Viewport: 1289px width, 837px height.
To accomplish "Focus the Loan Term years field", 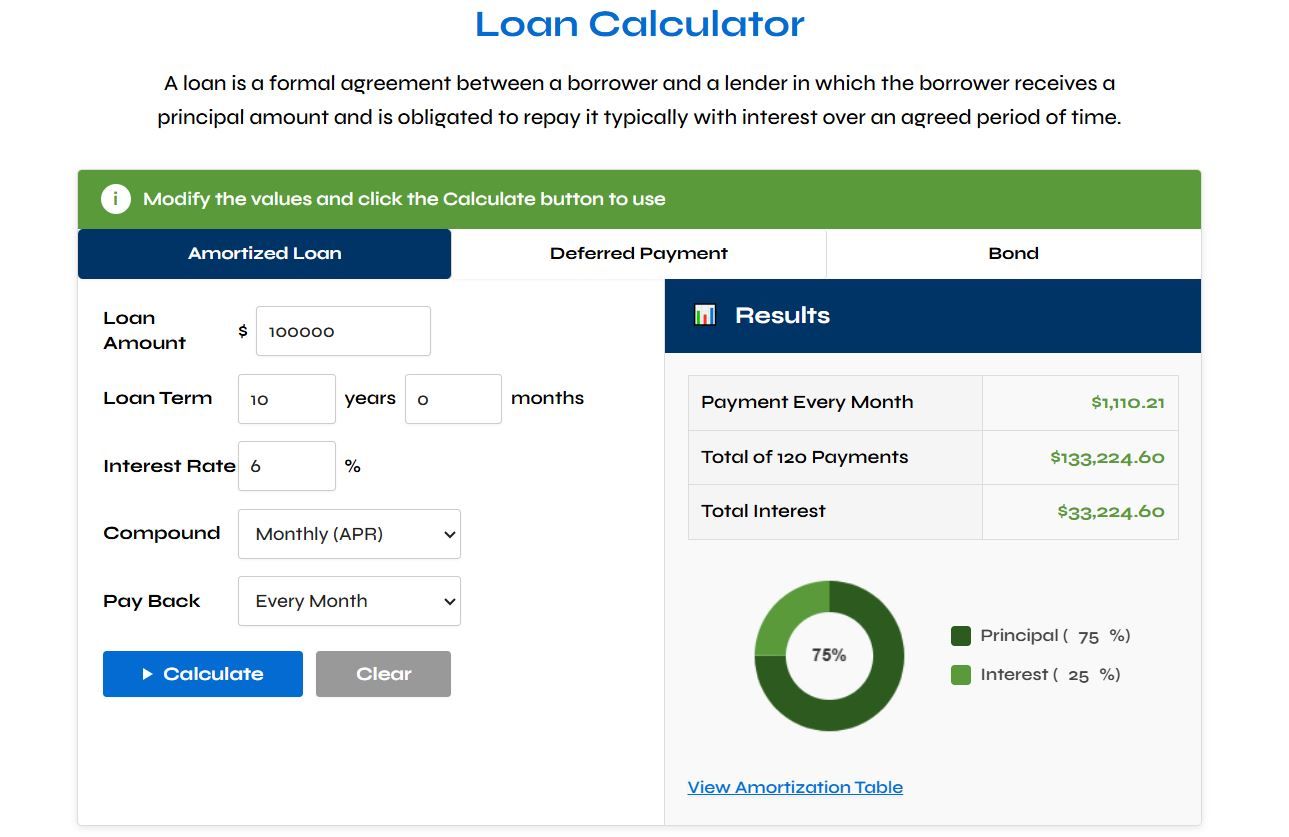I will 287,399.
